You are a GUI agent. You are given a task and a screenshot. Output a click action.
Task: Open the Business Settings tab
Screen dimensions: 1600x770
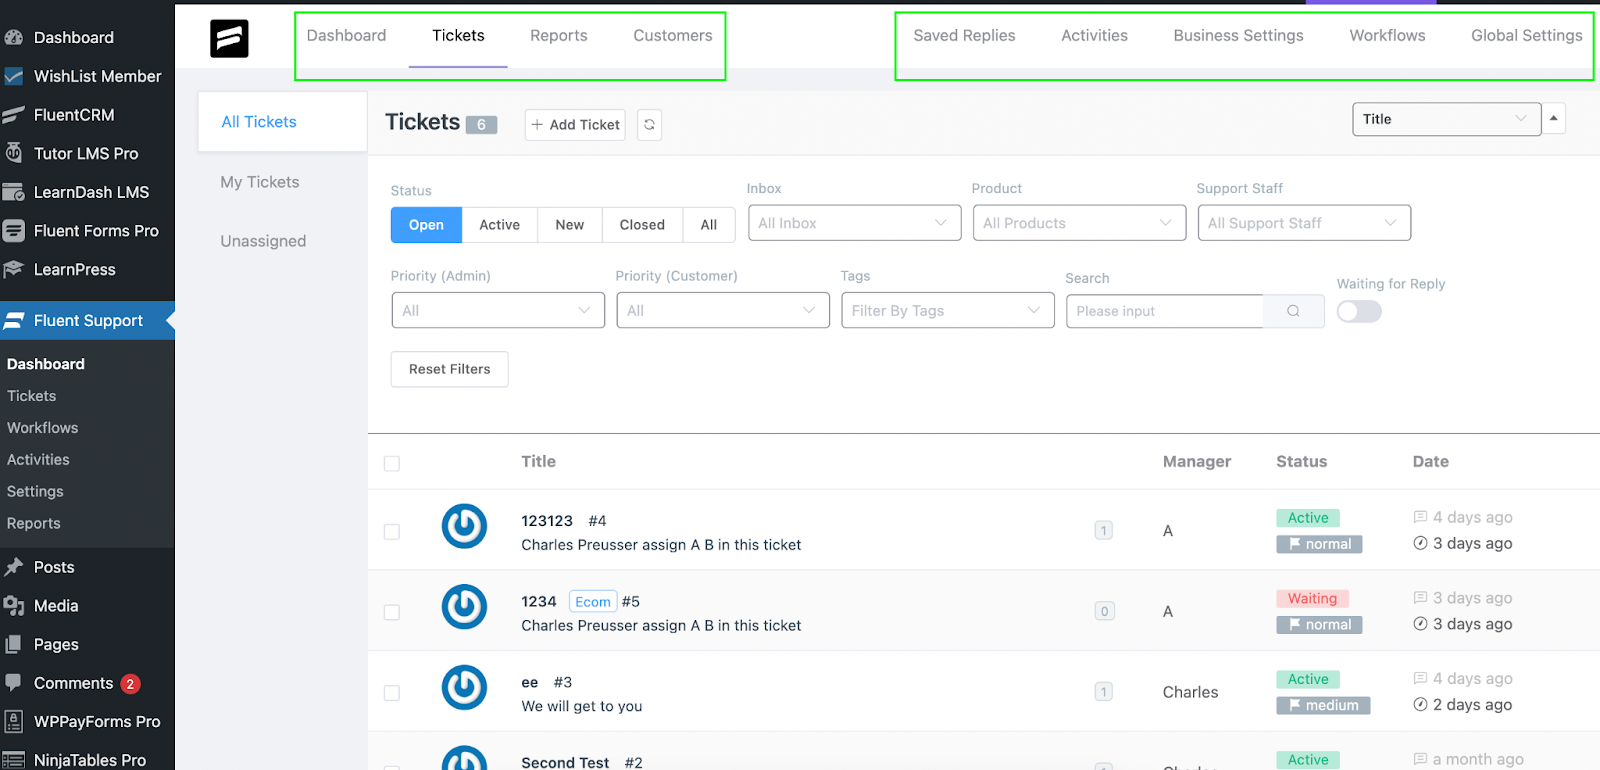(1238, 36)
